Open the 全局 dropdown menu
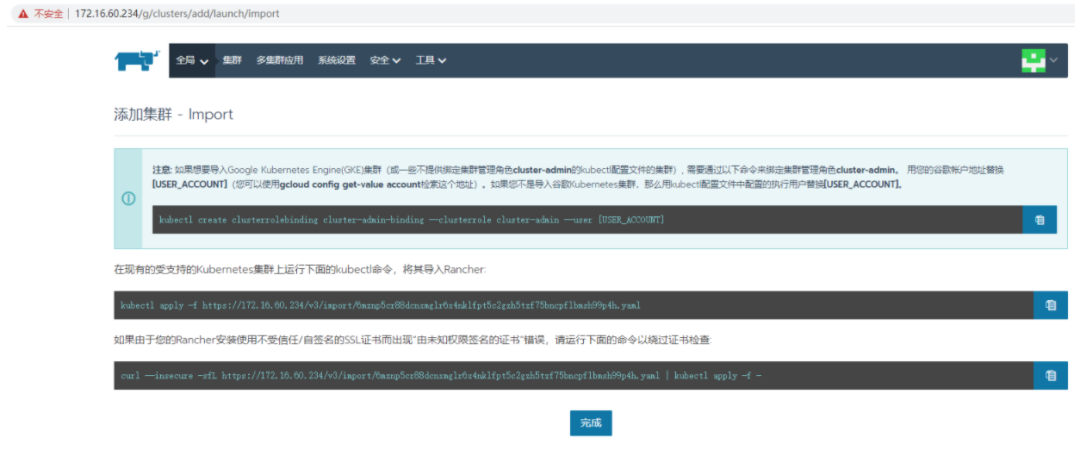This screenshot has width=1080, height=450. point(192,61)
